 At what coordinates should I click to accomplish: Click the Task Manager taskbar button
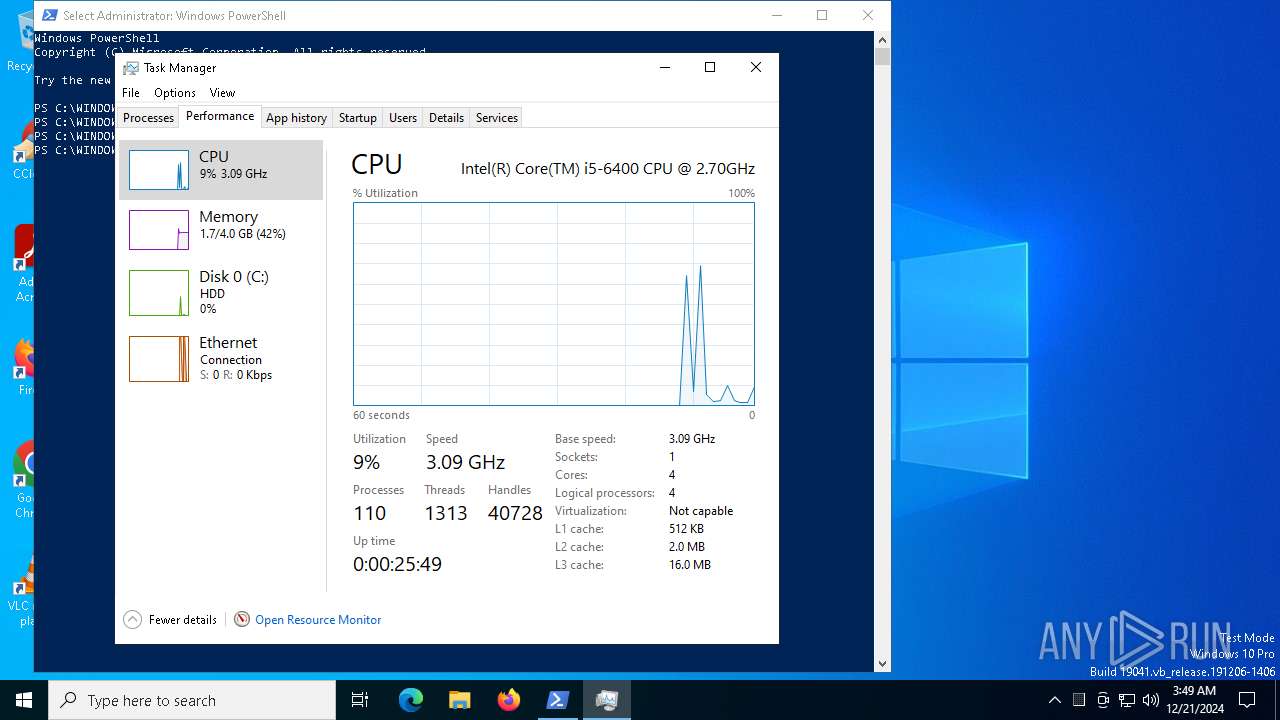tap(606, 700)
